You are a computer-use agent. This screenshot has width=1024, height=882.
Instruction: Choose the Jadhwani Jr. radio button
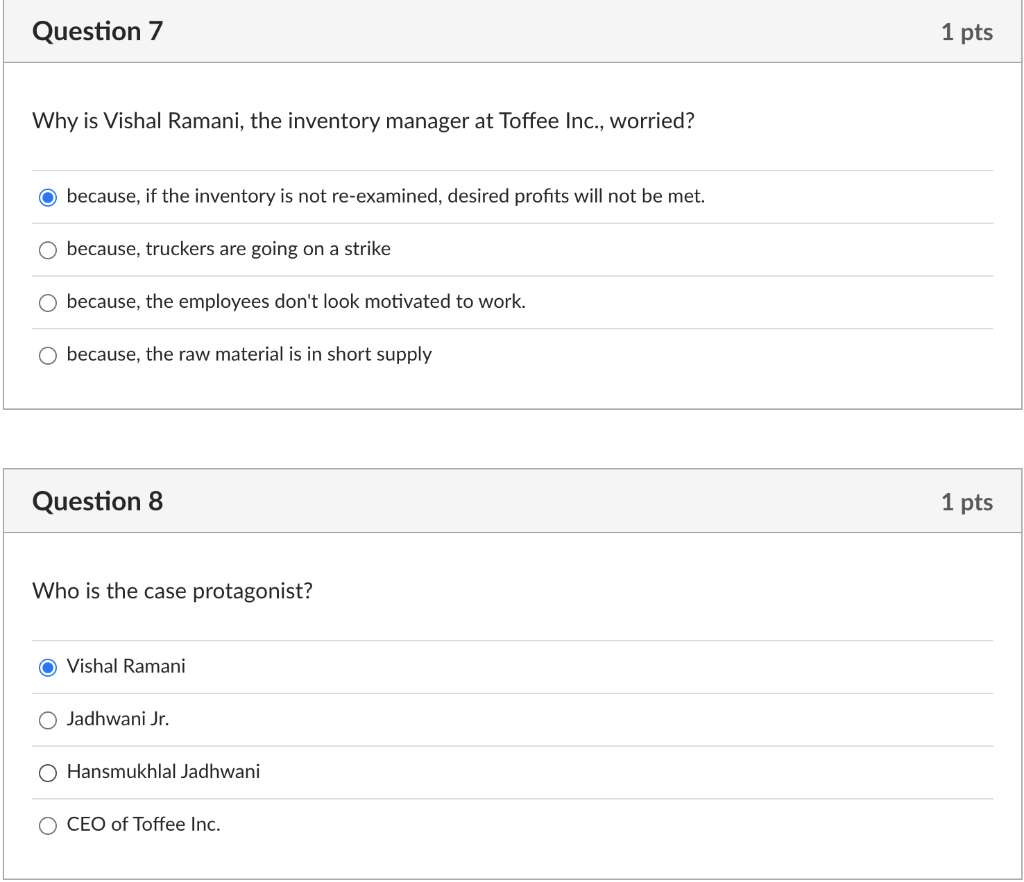[48, 720]
